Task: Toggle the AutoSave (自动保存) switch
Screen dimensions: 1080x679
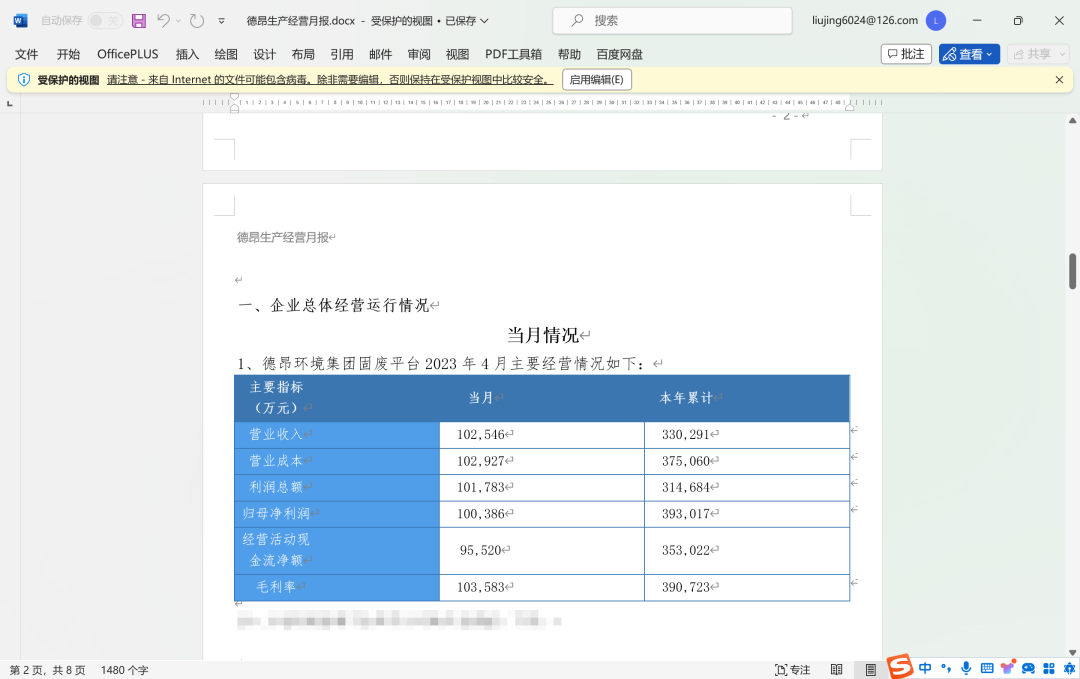Action: (105, 20)
